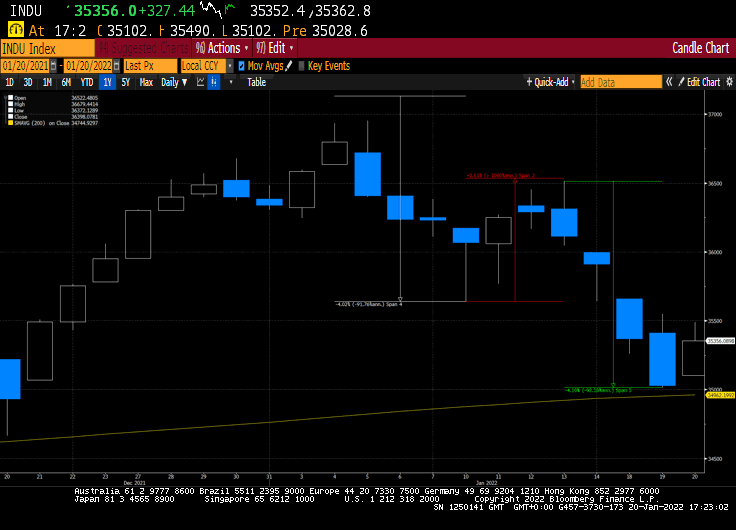Click the yellow gauge icon beside At 17:2
This screenshot has height=530, width=736.
(x=15, y=30)
